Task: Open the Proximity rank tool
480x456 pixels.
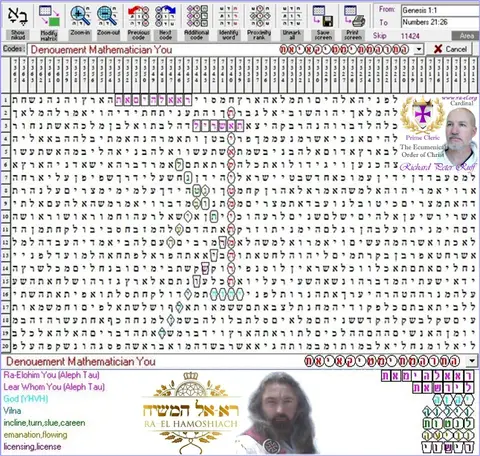Action: click(x=259, y=16)
